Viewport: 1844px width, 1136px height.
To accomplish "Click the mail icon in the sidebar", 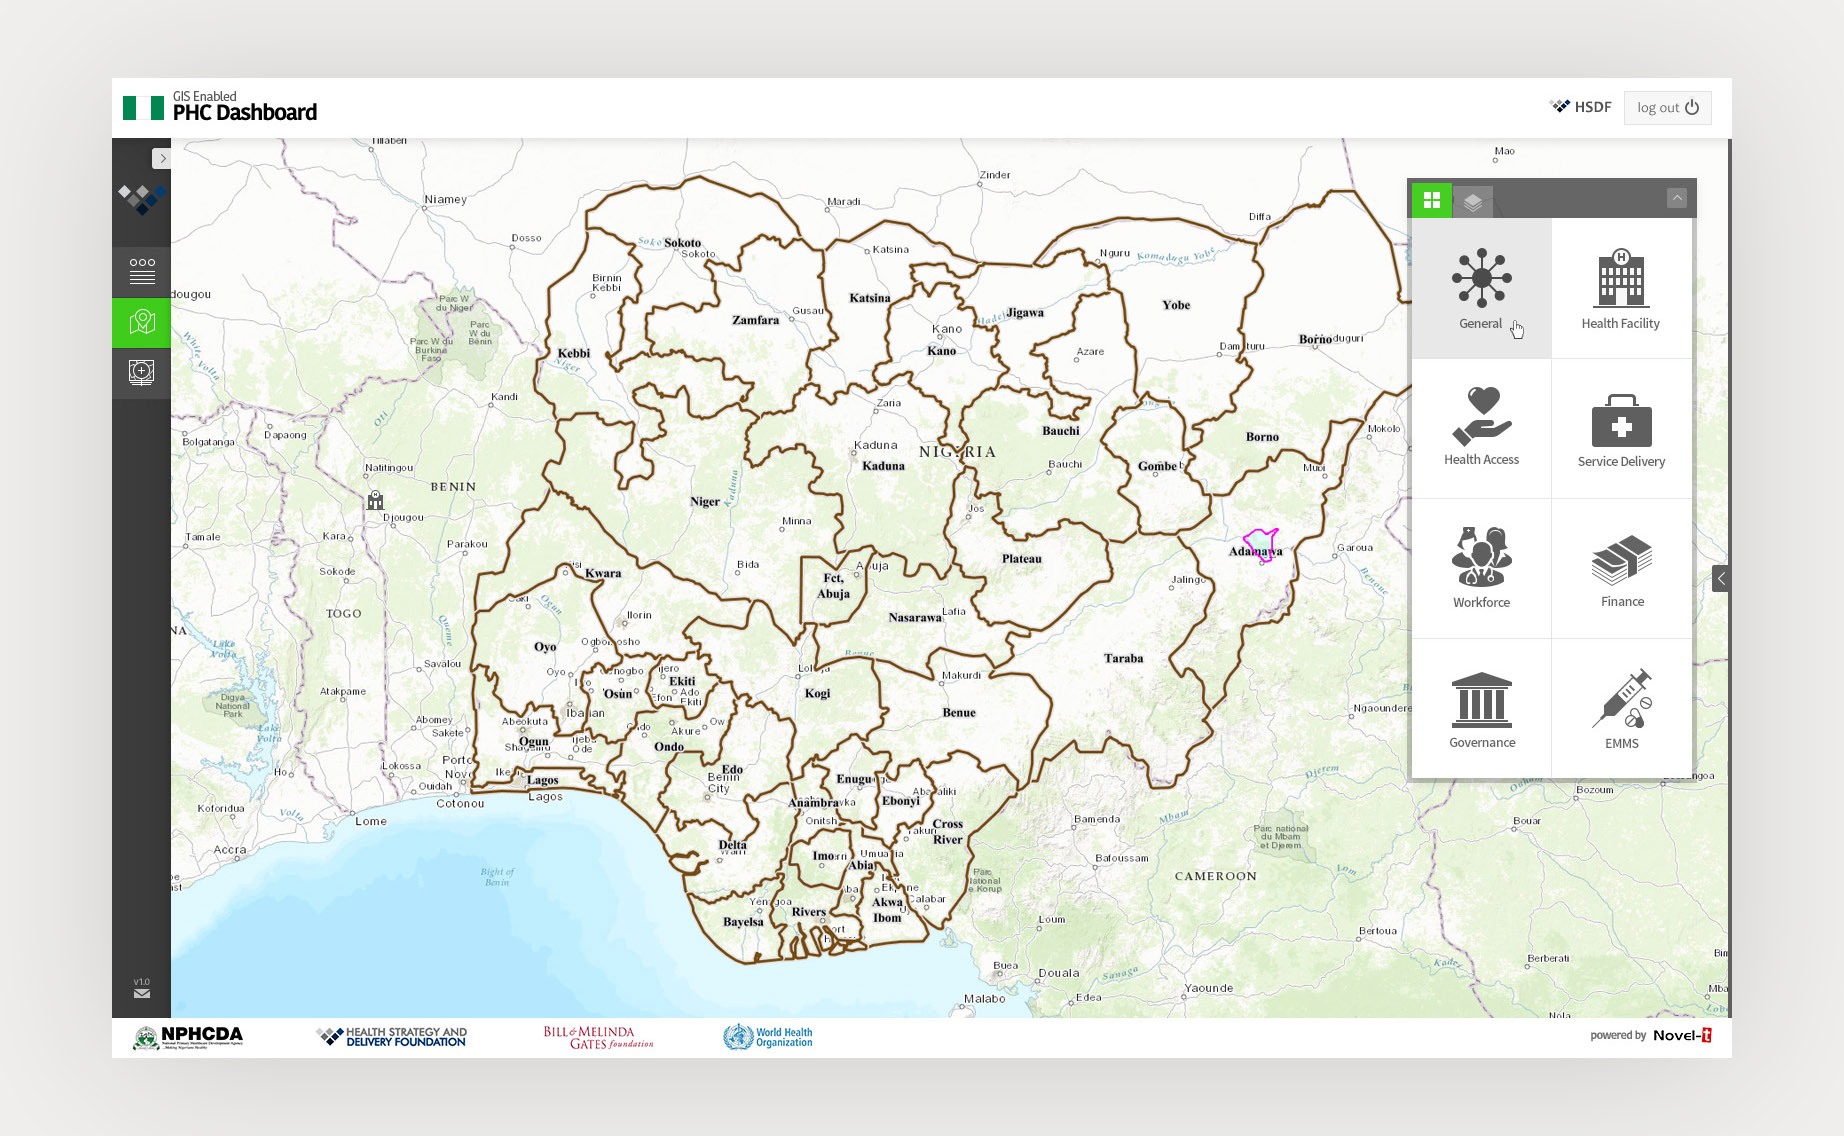I will point(142,993).
